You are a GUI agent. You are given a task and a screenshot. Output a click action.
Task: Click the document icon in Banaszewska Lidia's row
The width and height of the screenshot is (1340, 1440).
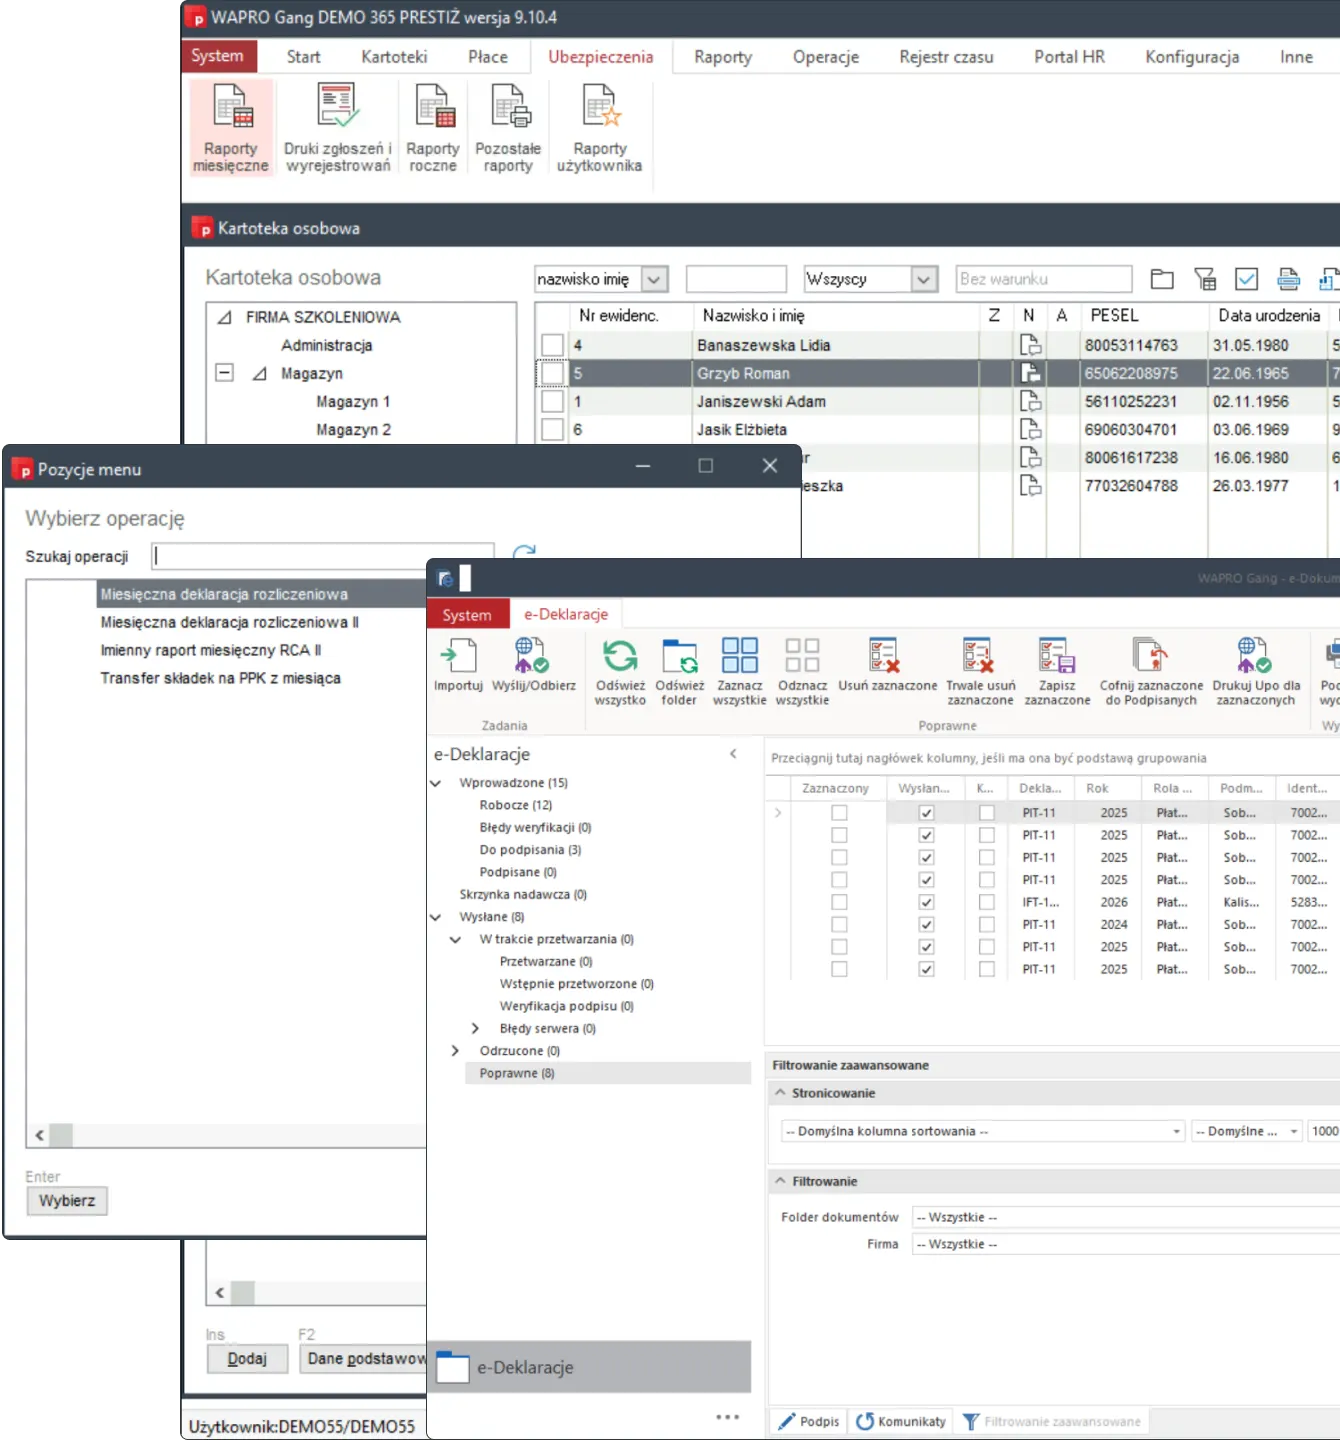(1030, 345)
